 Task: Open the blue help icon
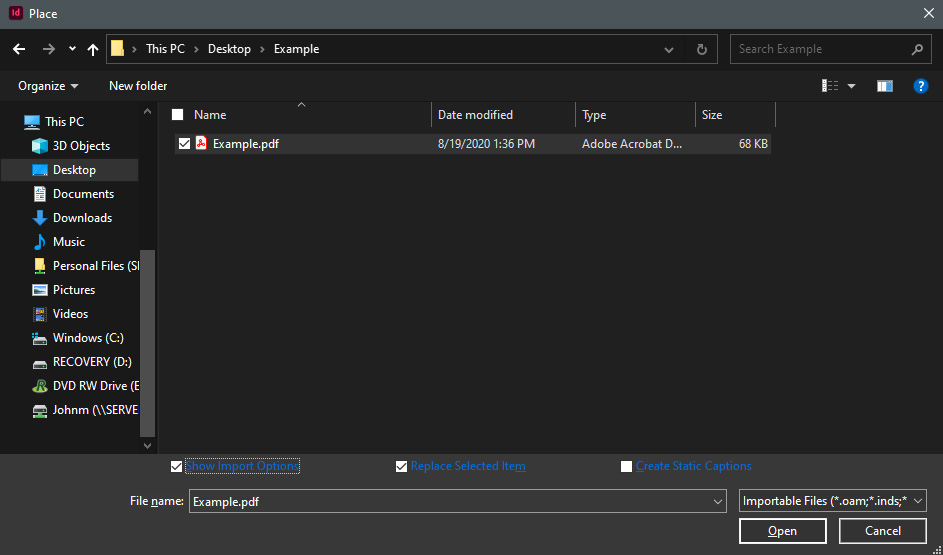[x=920, y=86]
